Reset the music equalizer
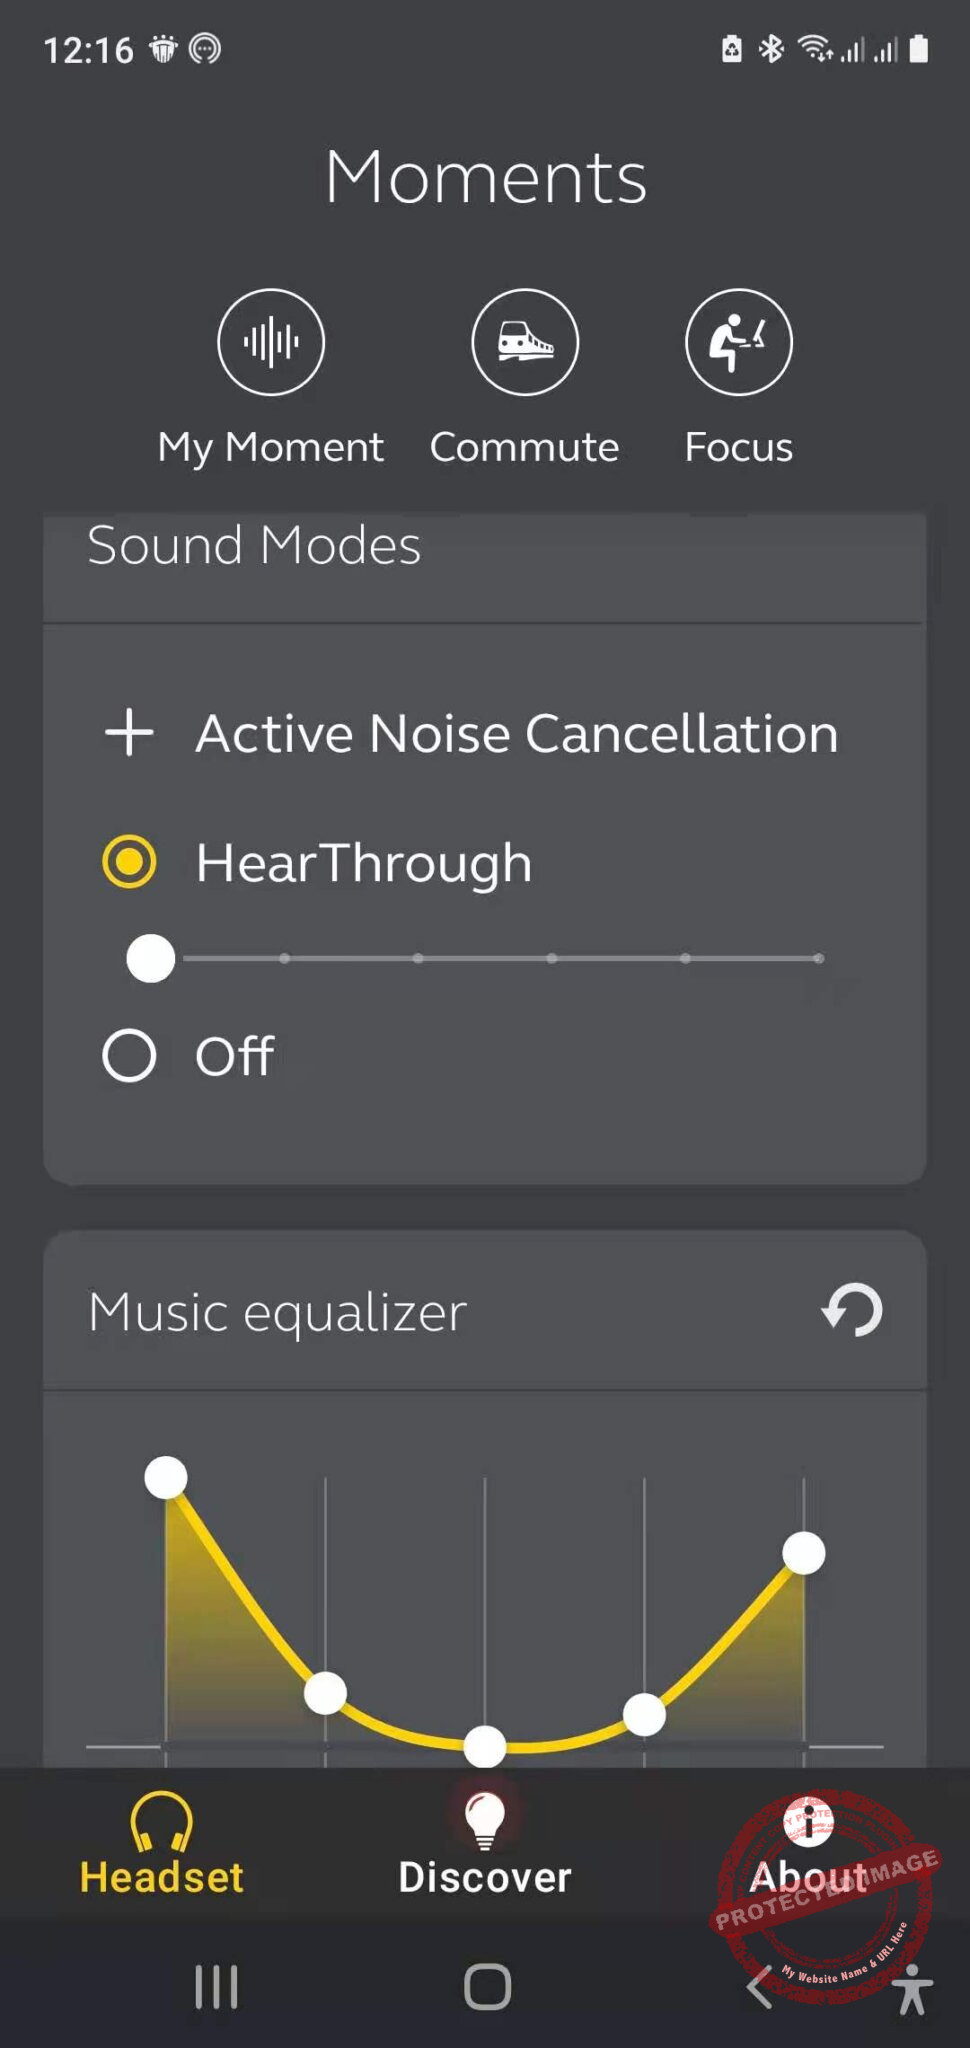 pyautogui.click(x=851, y=1311)
